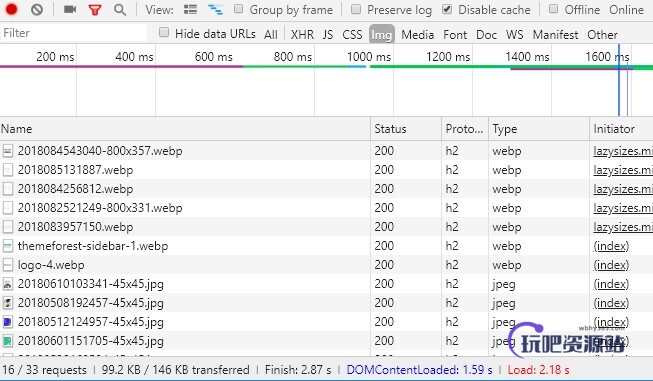
Task: Toggle the red filter funnel icon
Action: [95, 10]
